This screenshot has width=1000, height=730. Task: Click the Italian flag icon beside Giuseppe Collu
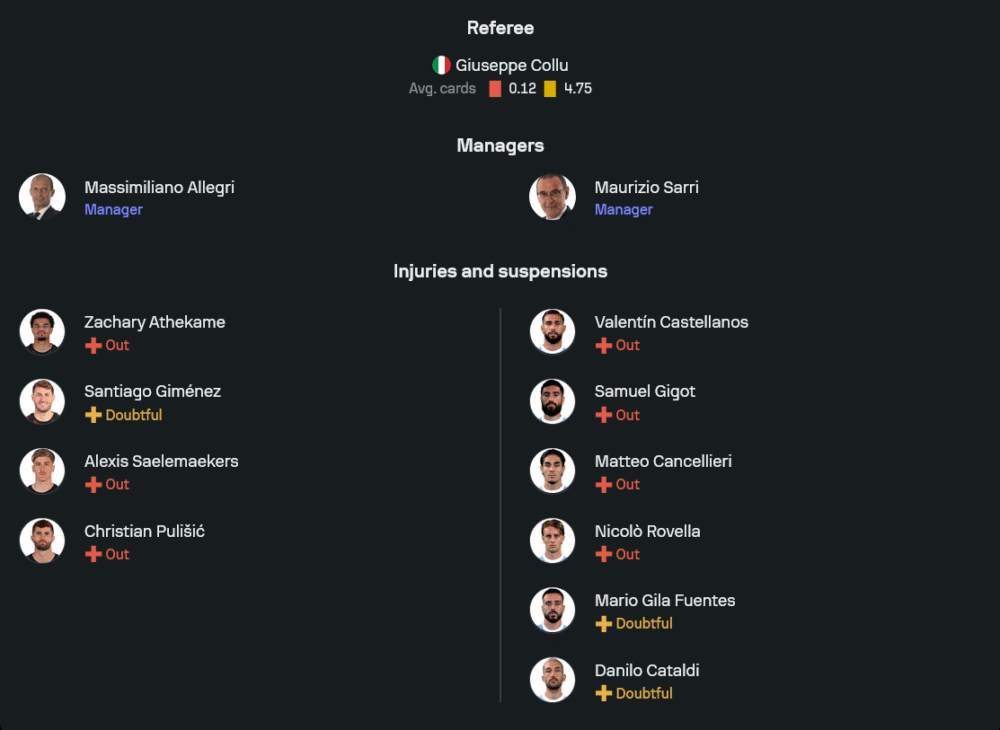441,65
